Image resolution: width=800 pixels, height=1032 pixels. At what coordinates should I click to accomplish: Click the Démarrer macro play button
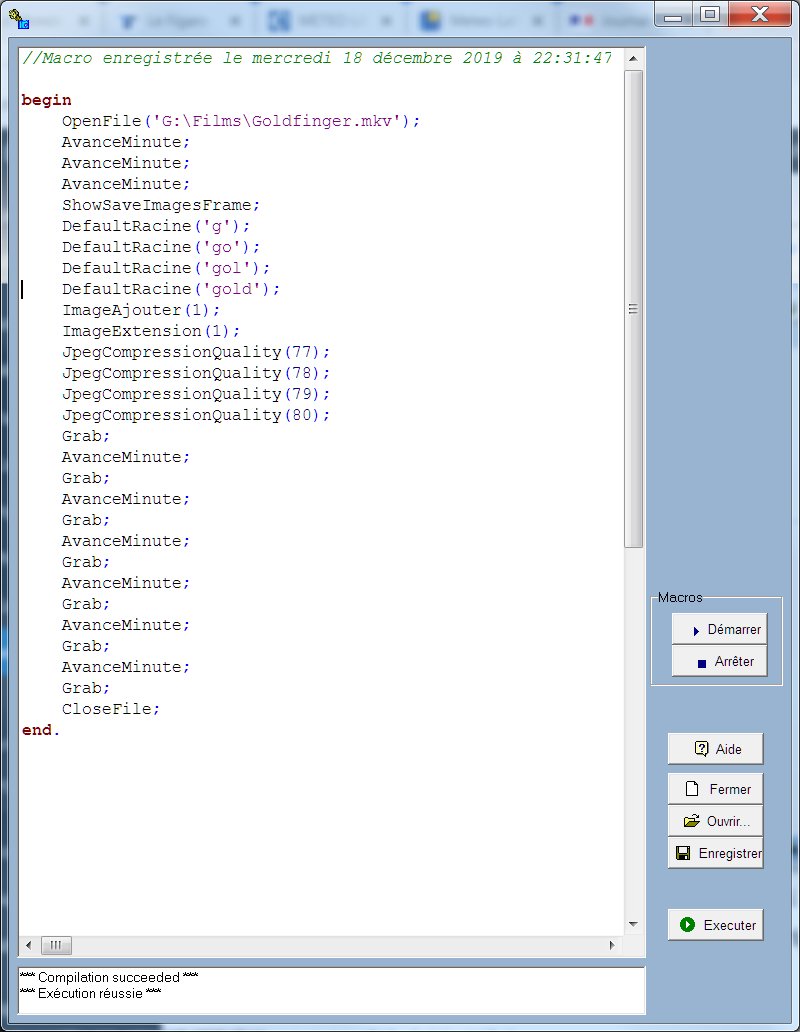pyautogui.click(x=719, y=630)
